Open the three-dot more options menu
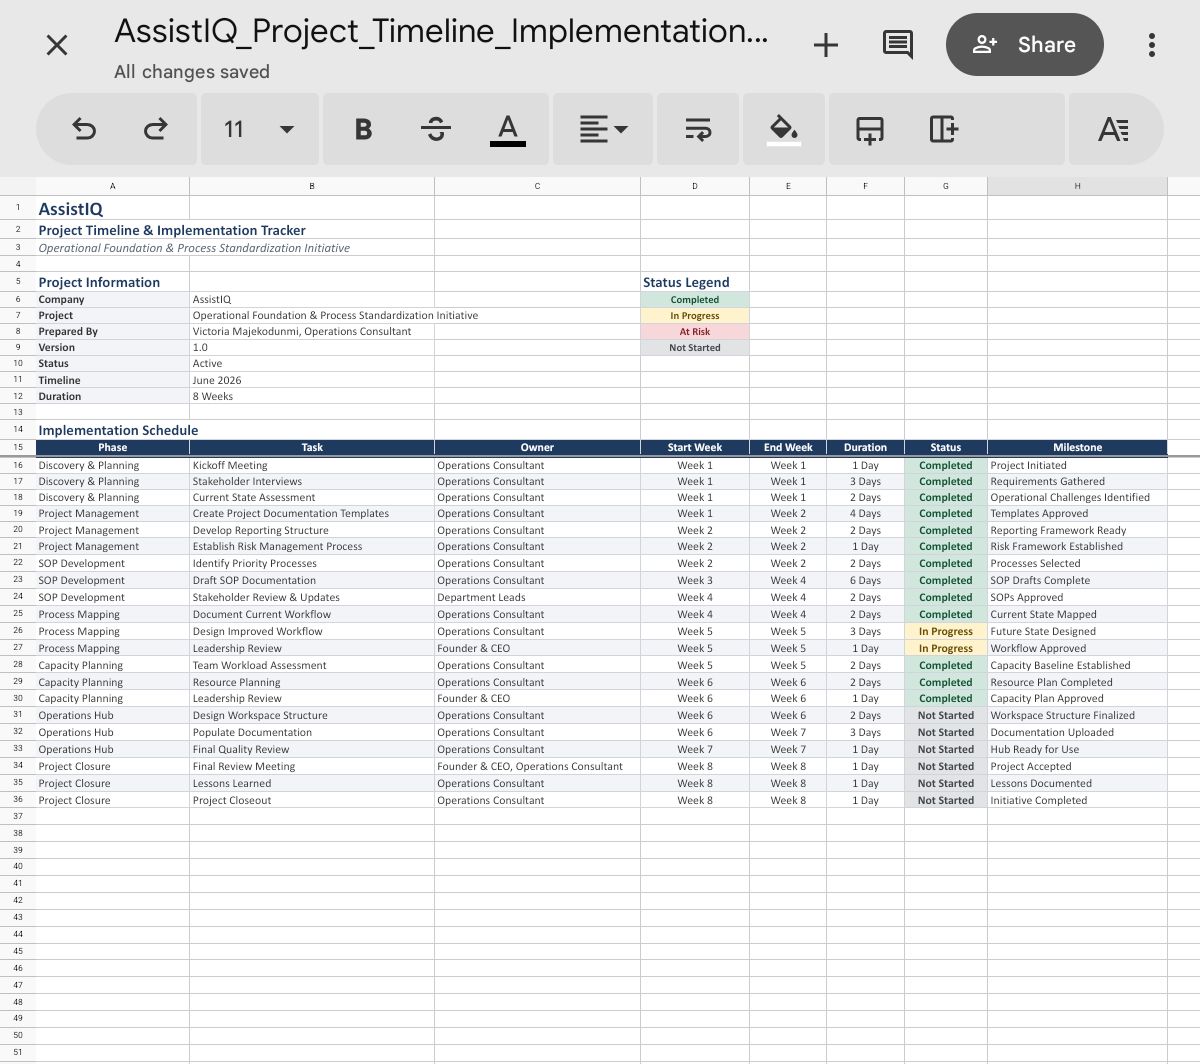Viewport: 1200px width, 1064px height. [x=1152, y=45]
